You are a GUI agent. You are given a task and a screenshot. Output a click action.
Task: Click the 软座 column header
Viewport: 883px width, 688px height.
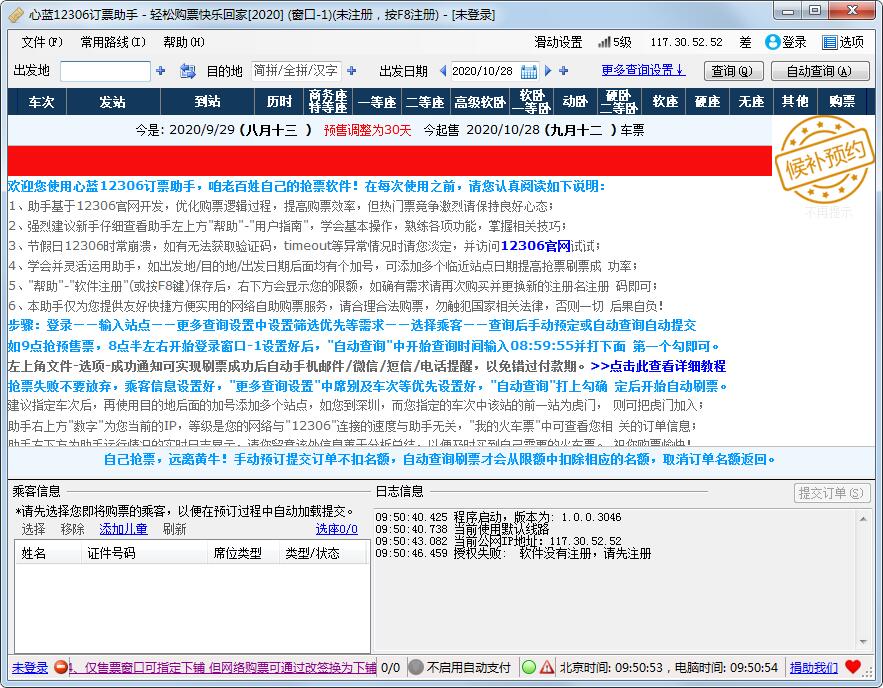pos(665,101)
